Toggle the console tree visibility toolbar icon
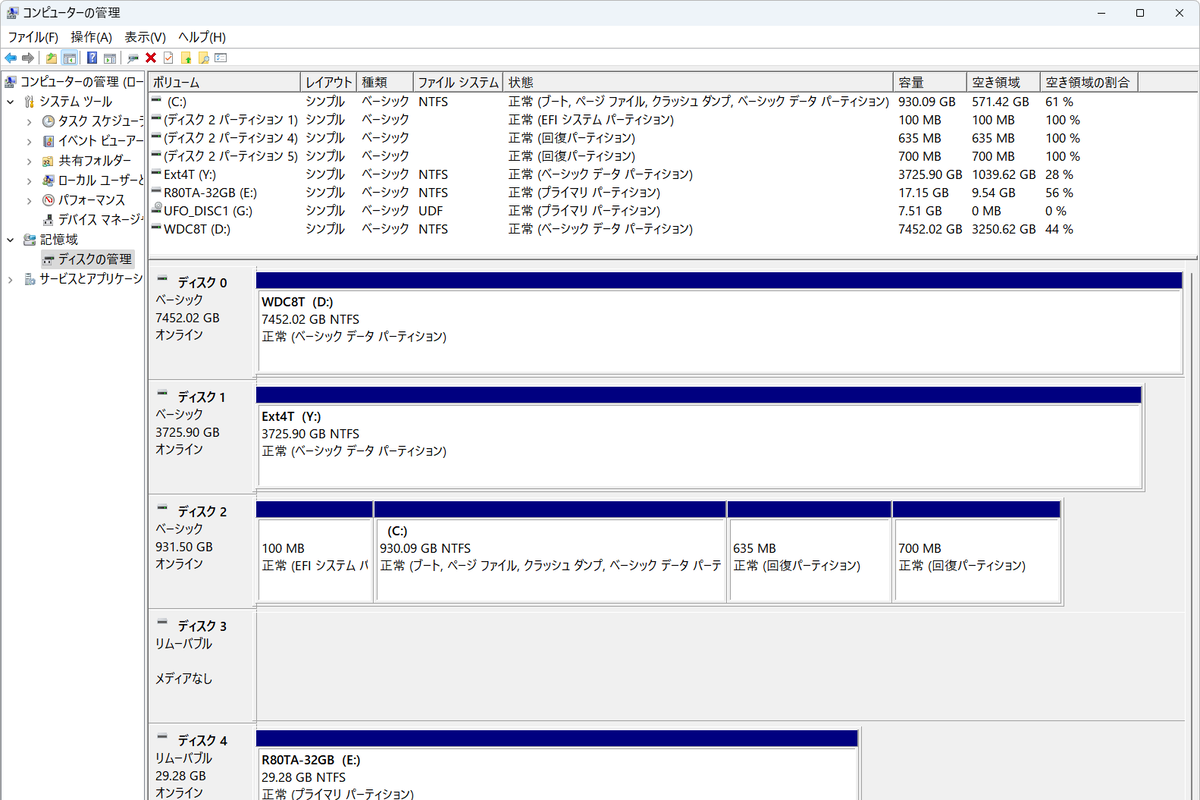 click(68, 57)
